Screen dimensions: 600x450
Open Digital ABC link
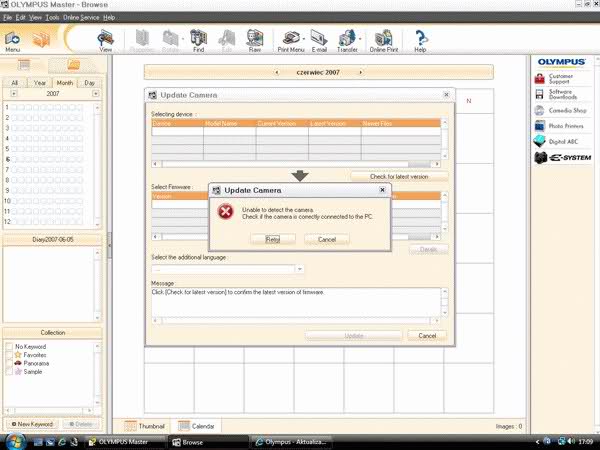coord(556,142)
